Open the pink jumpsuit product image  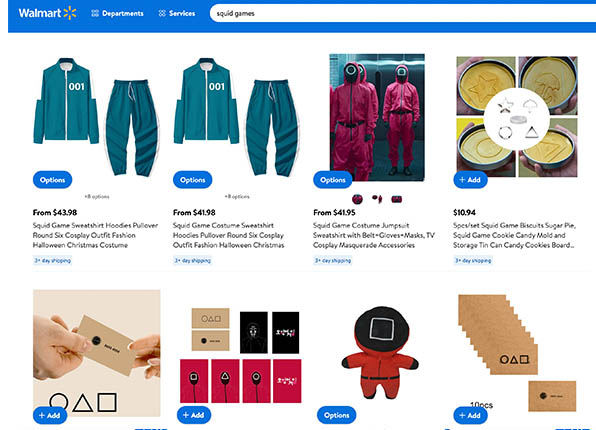tap(377, 117)
